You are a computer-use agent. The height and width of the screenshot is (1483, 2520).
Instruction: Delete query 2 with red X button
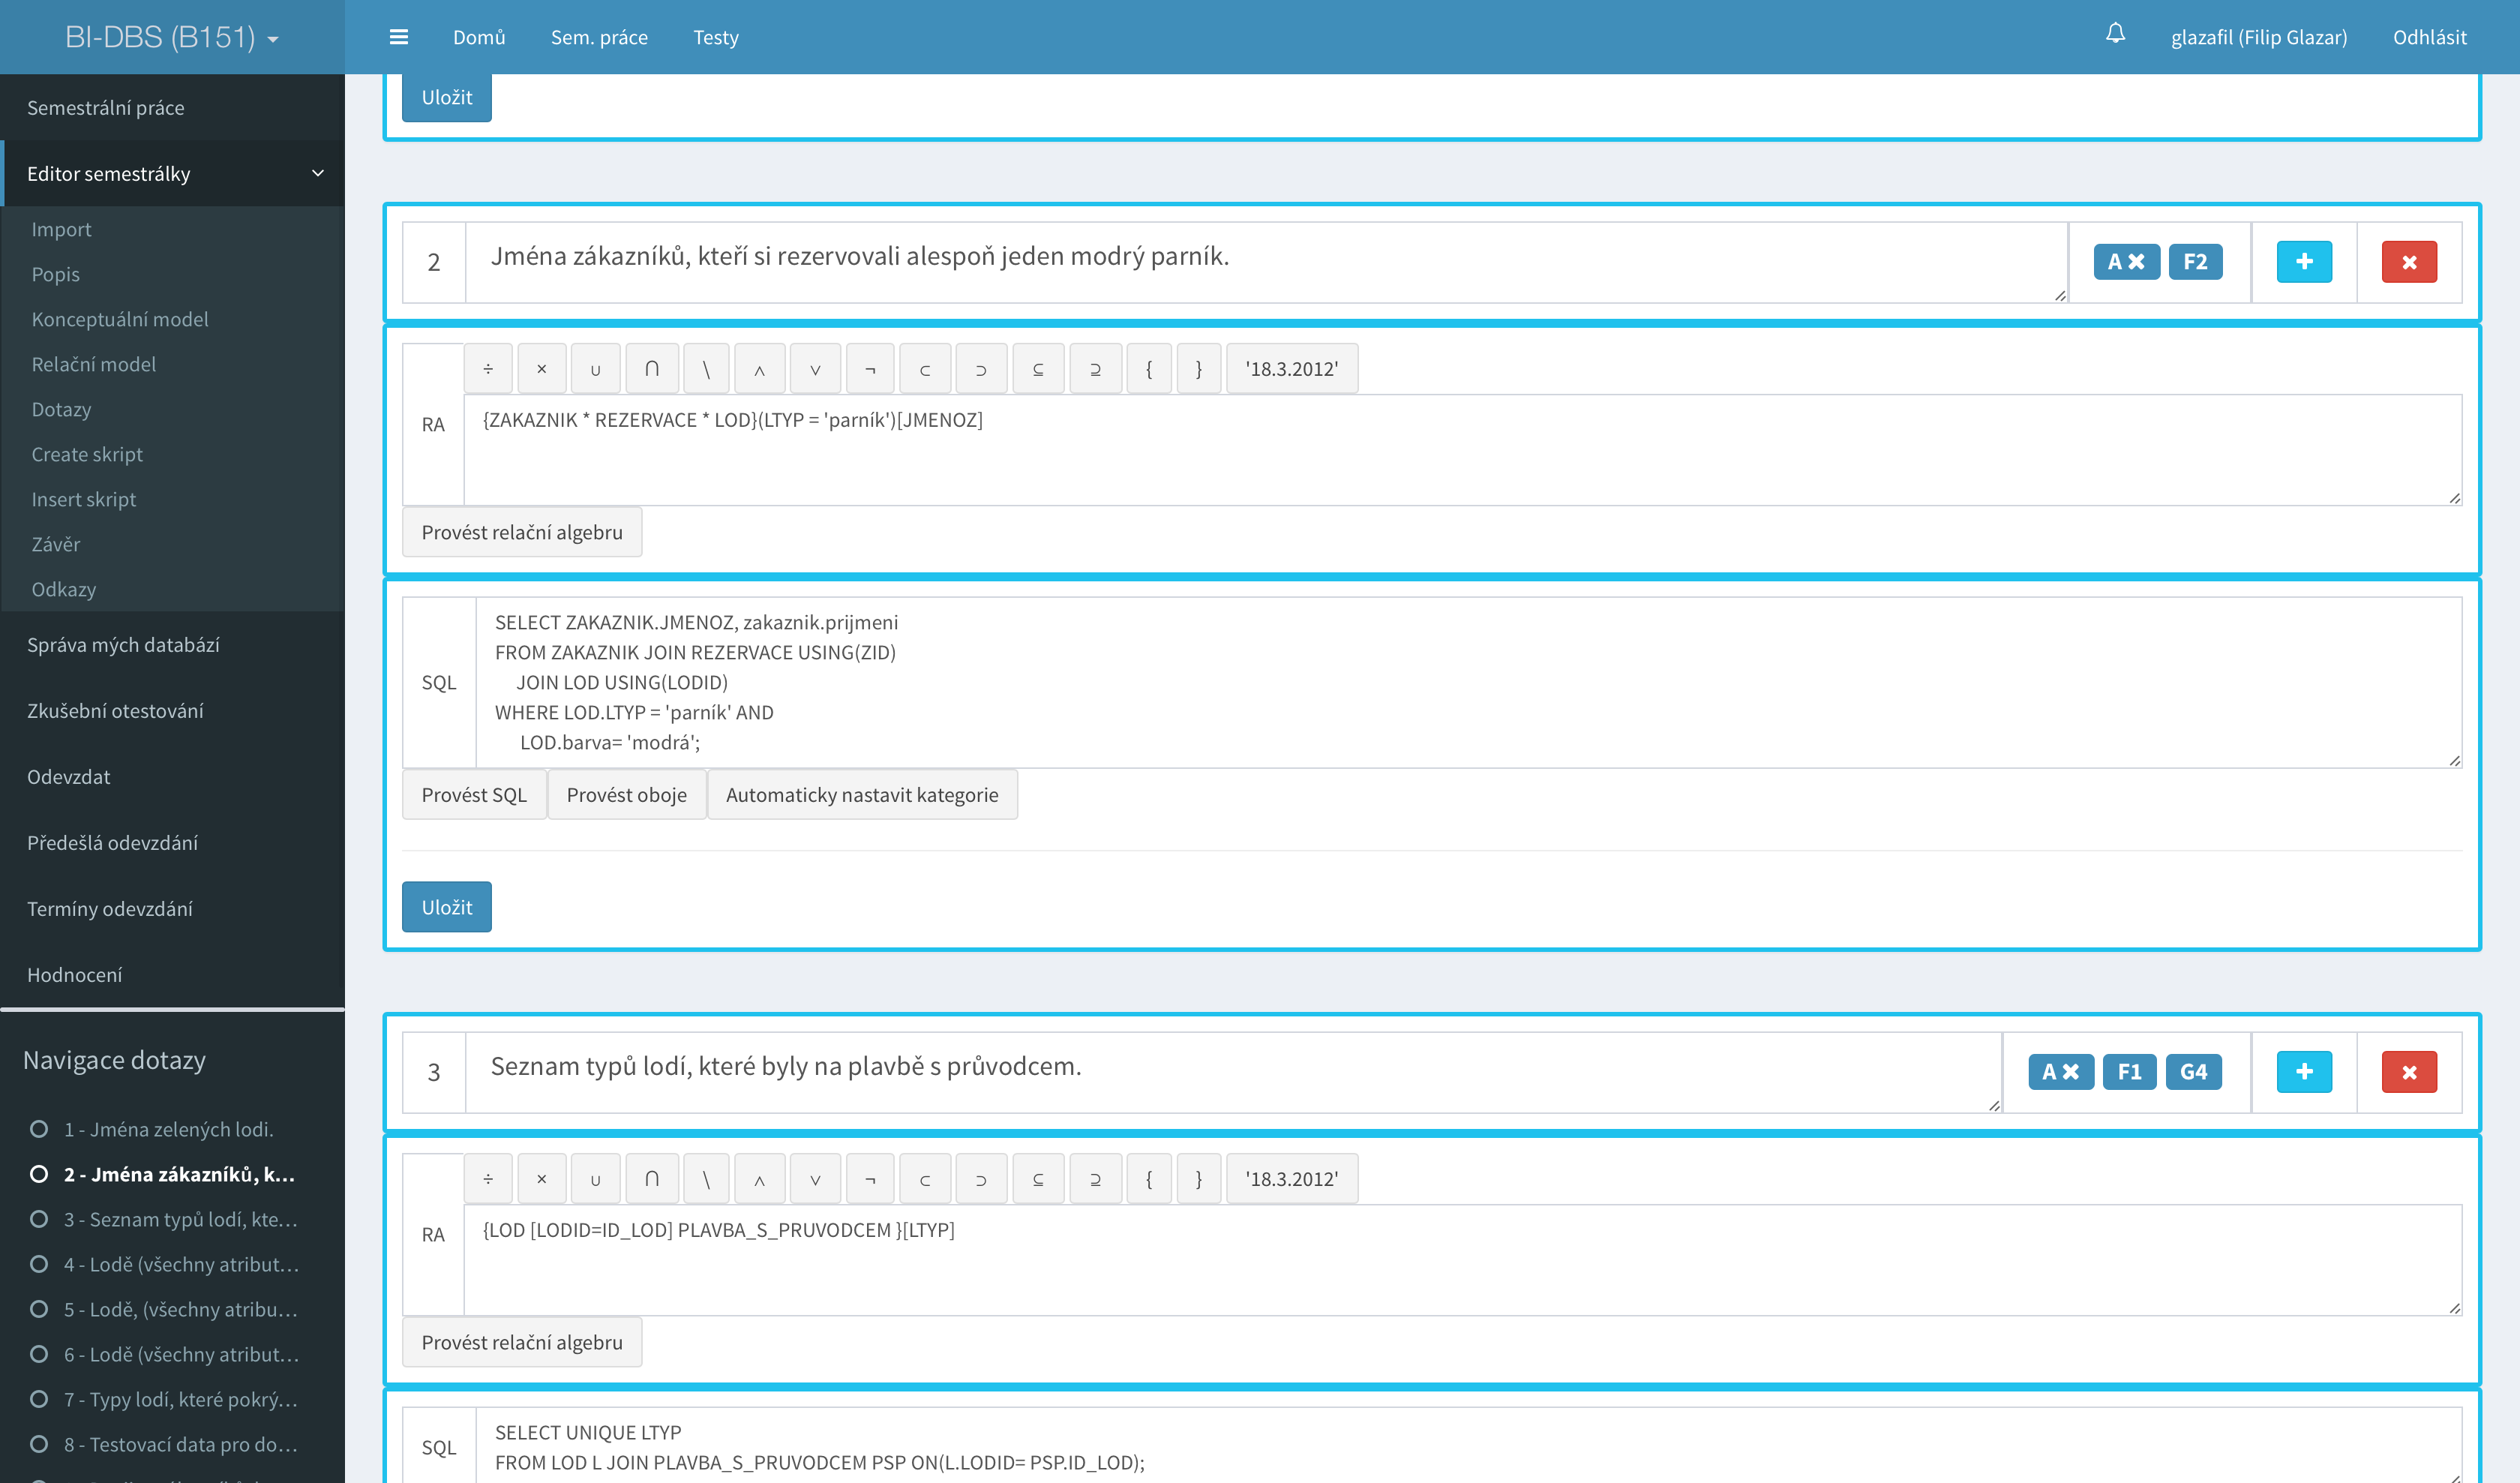[2409, 262]
